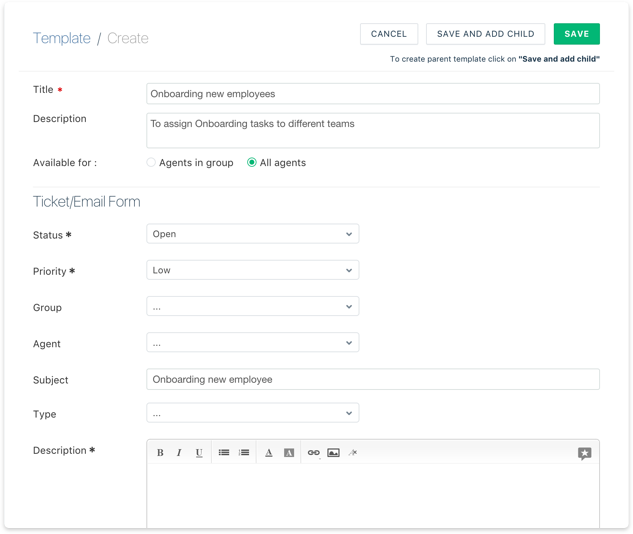Apply bold formatting in description editor
Image resolution: width=633 pixels, height=534 pixels.
tap(160, 452)
